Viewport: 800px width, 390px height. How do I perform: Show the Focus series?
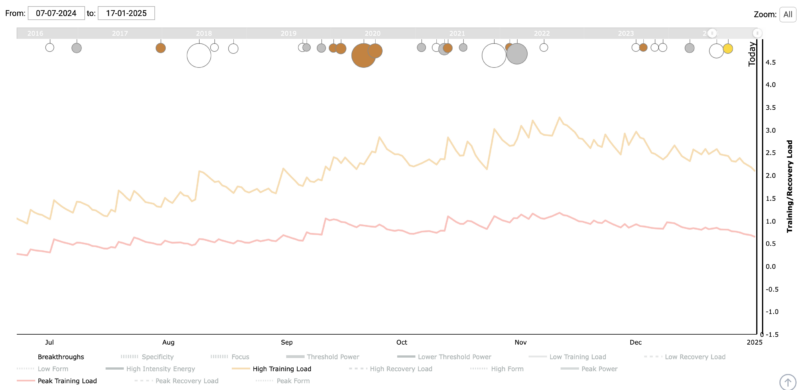[x=230, y=357]
